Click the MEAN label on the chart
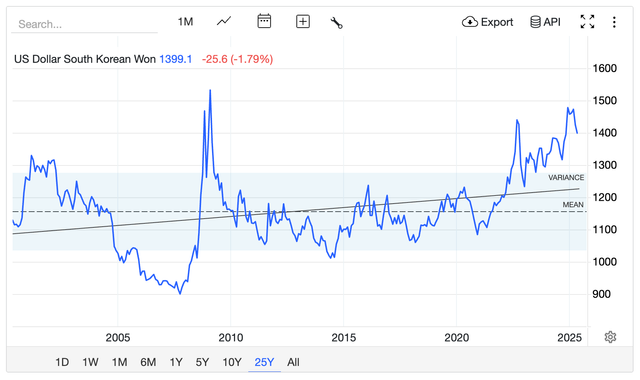Screen dimensions: 640x380 point(573,205)
